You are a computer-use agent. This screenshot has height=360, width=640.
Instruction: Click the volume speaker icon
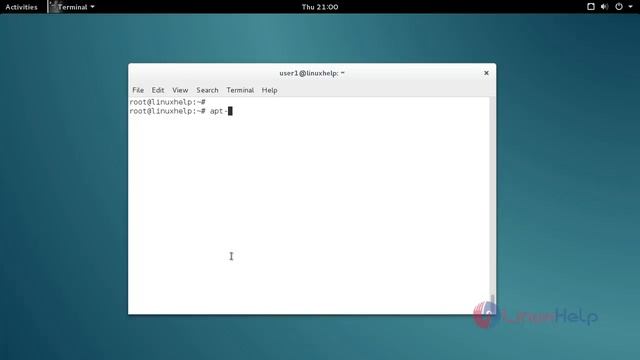604,7
